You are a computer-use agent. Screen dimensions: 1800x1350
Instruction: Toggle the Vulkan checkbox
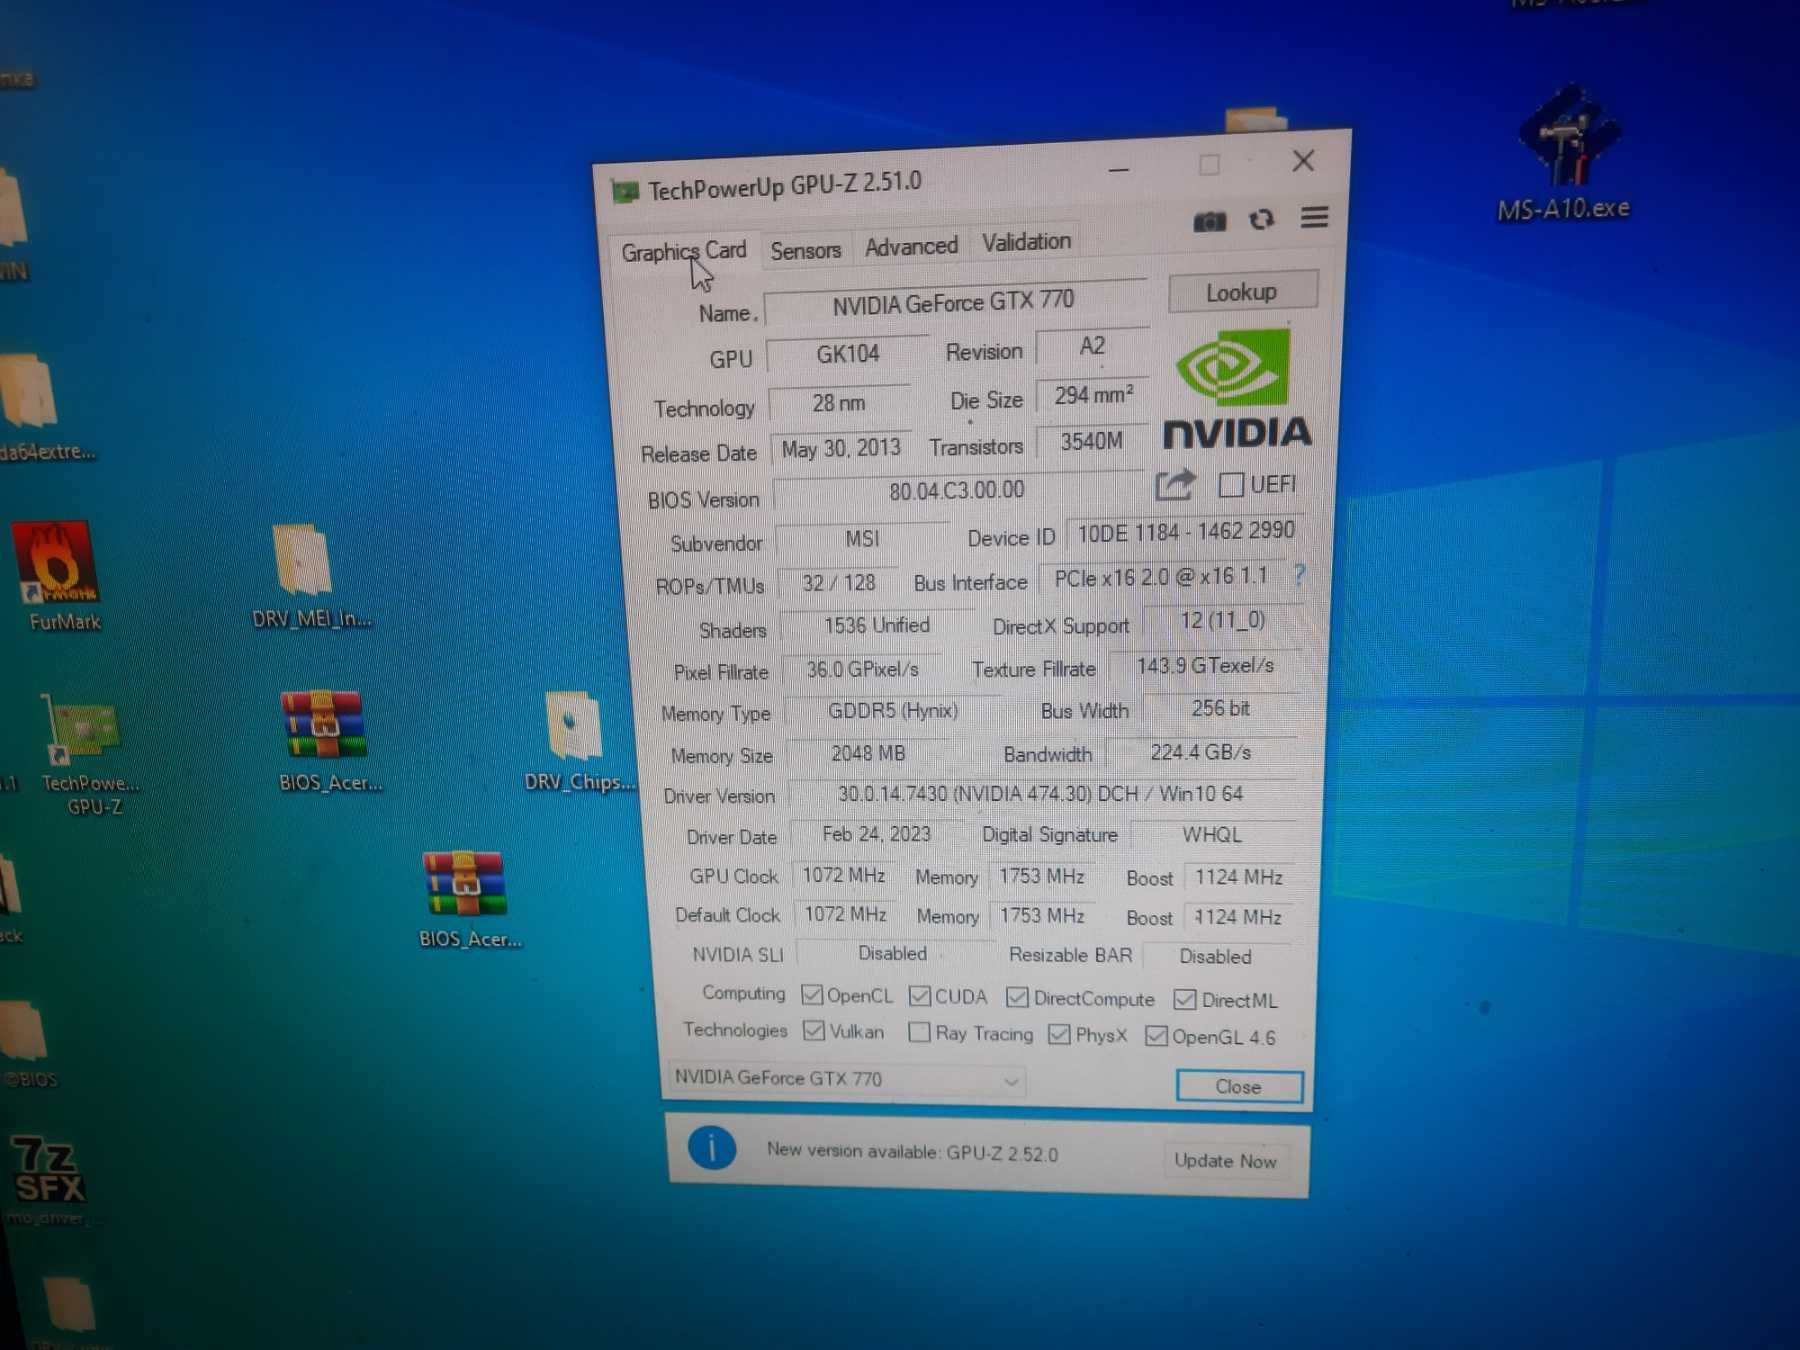[814, 1031]
